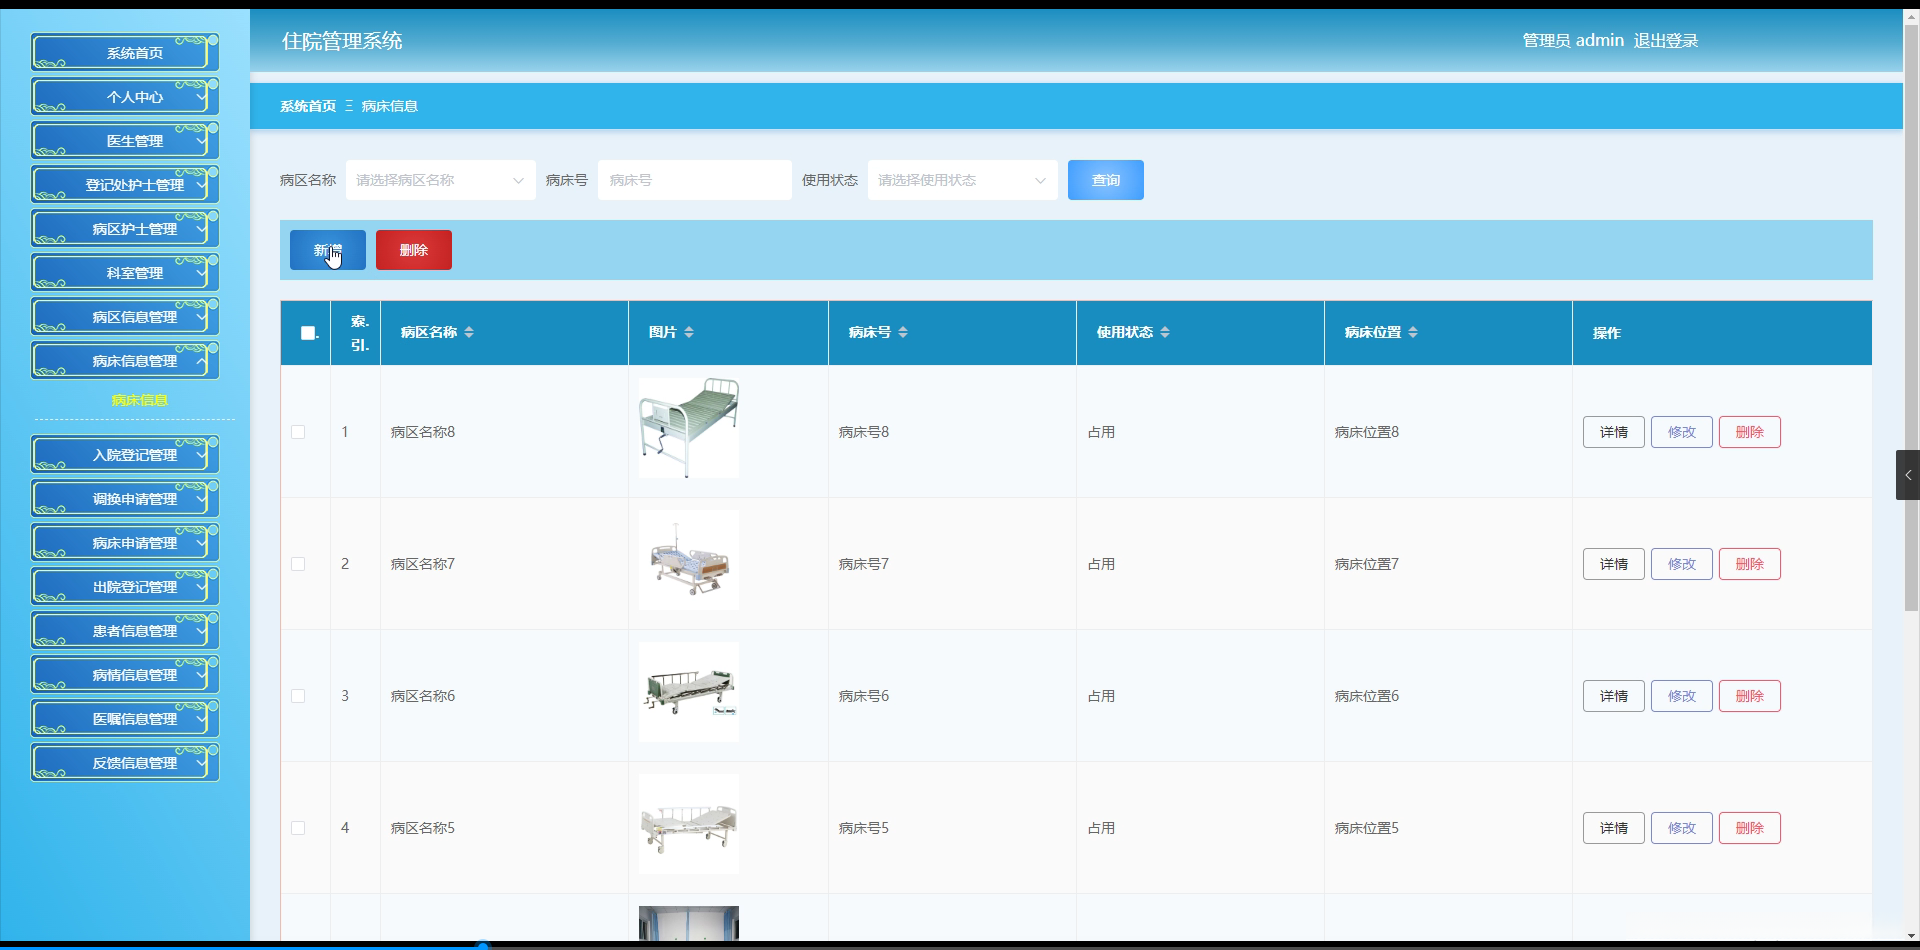Expand 医生管理 sidebar menu
Screen dimensions: 1920x950
click(x=125, y=141)
